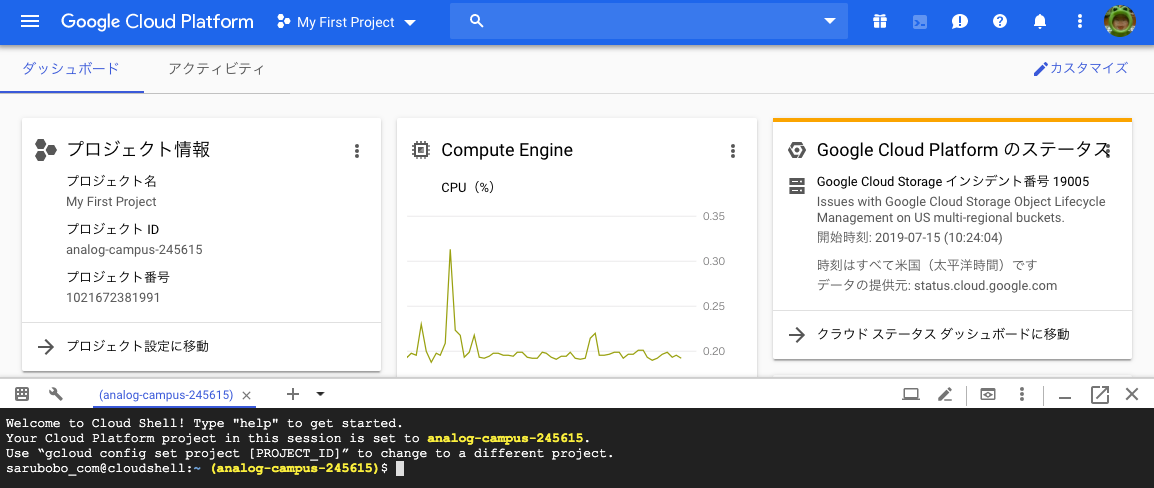Expand the search bar dropdown arrow
This screenshot has height=488, width=1154.
[x=829, y=21]
